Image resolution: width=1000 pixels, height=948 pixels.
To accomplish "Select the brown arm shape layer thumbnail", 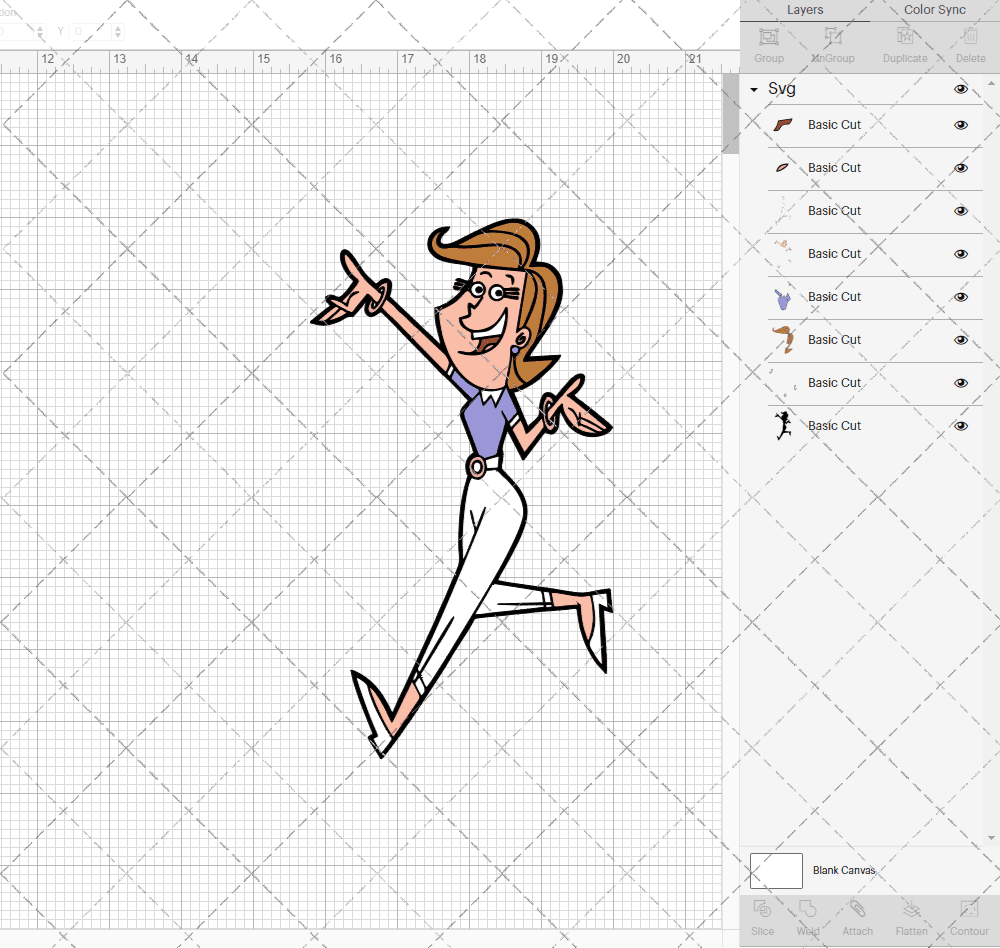I will click(783, 125).
